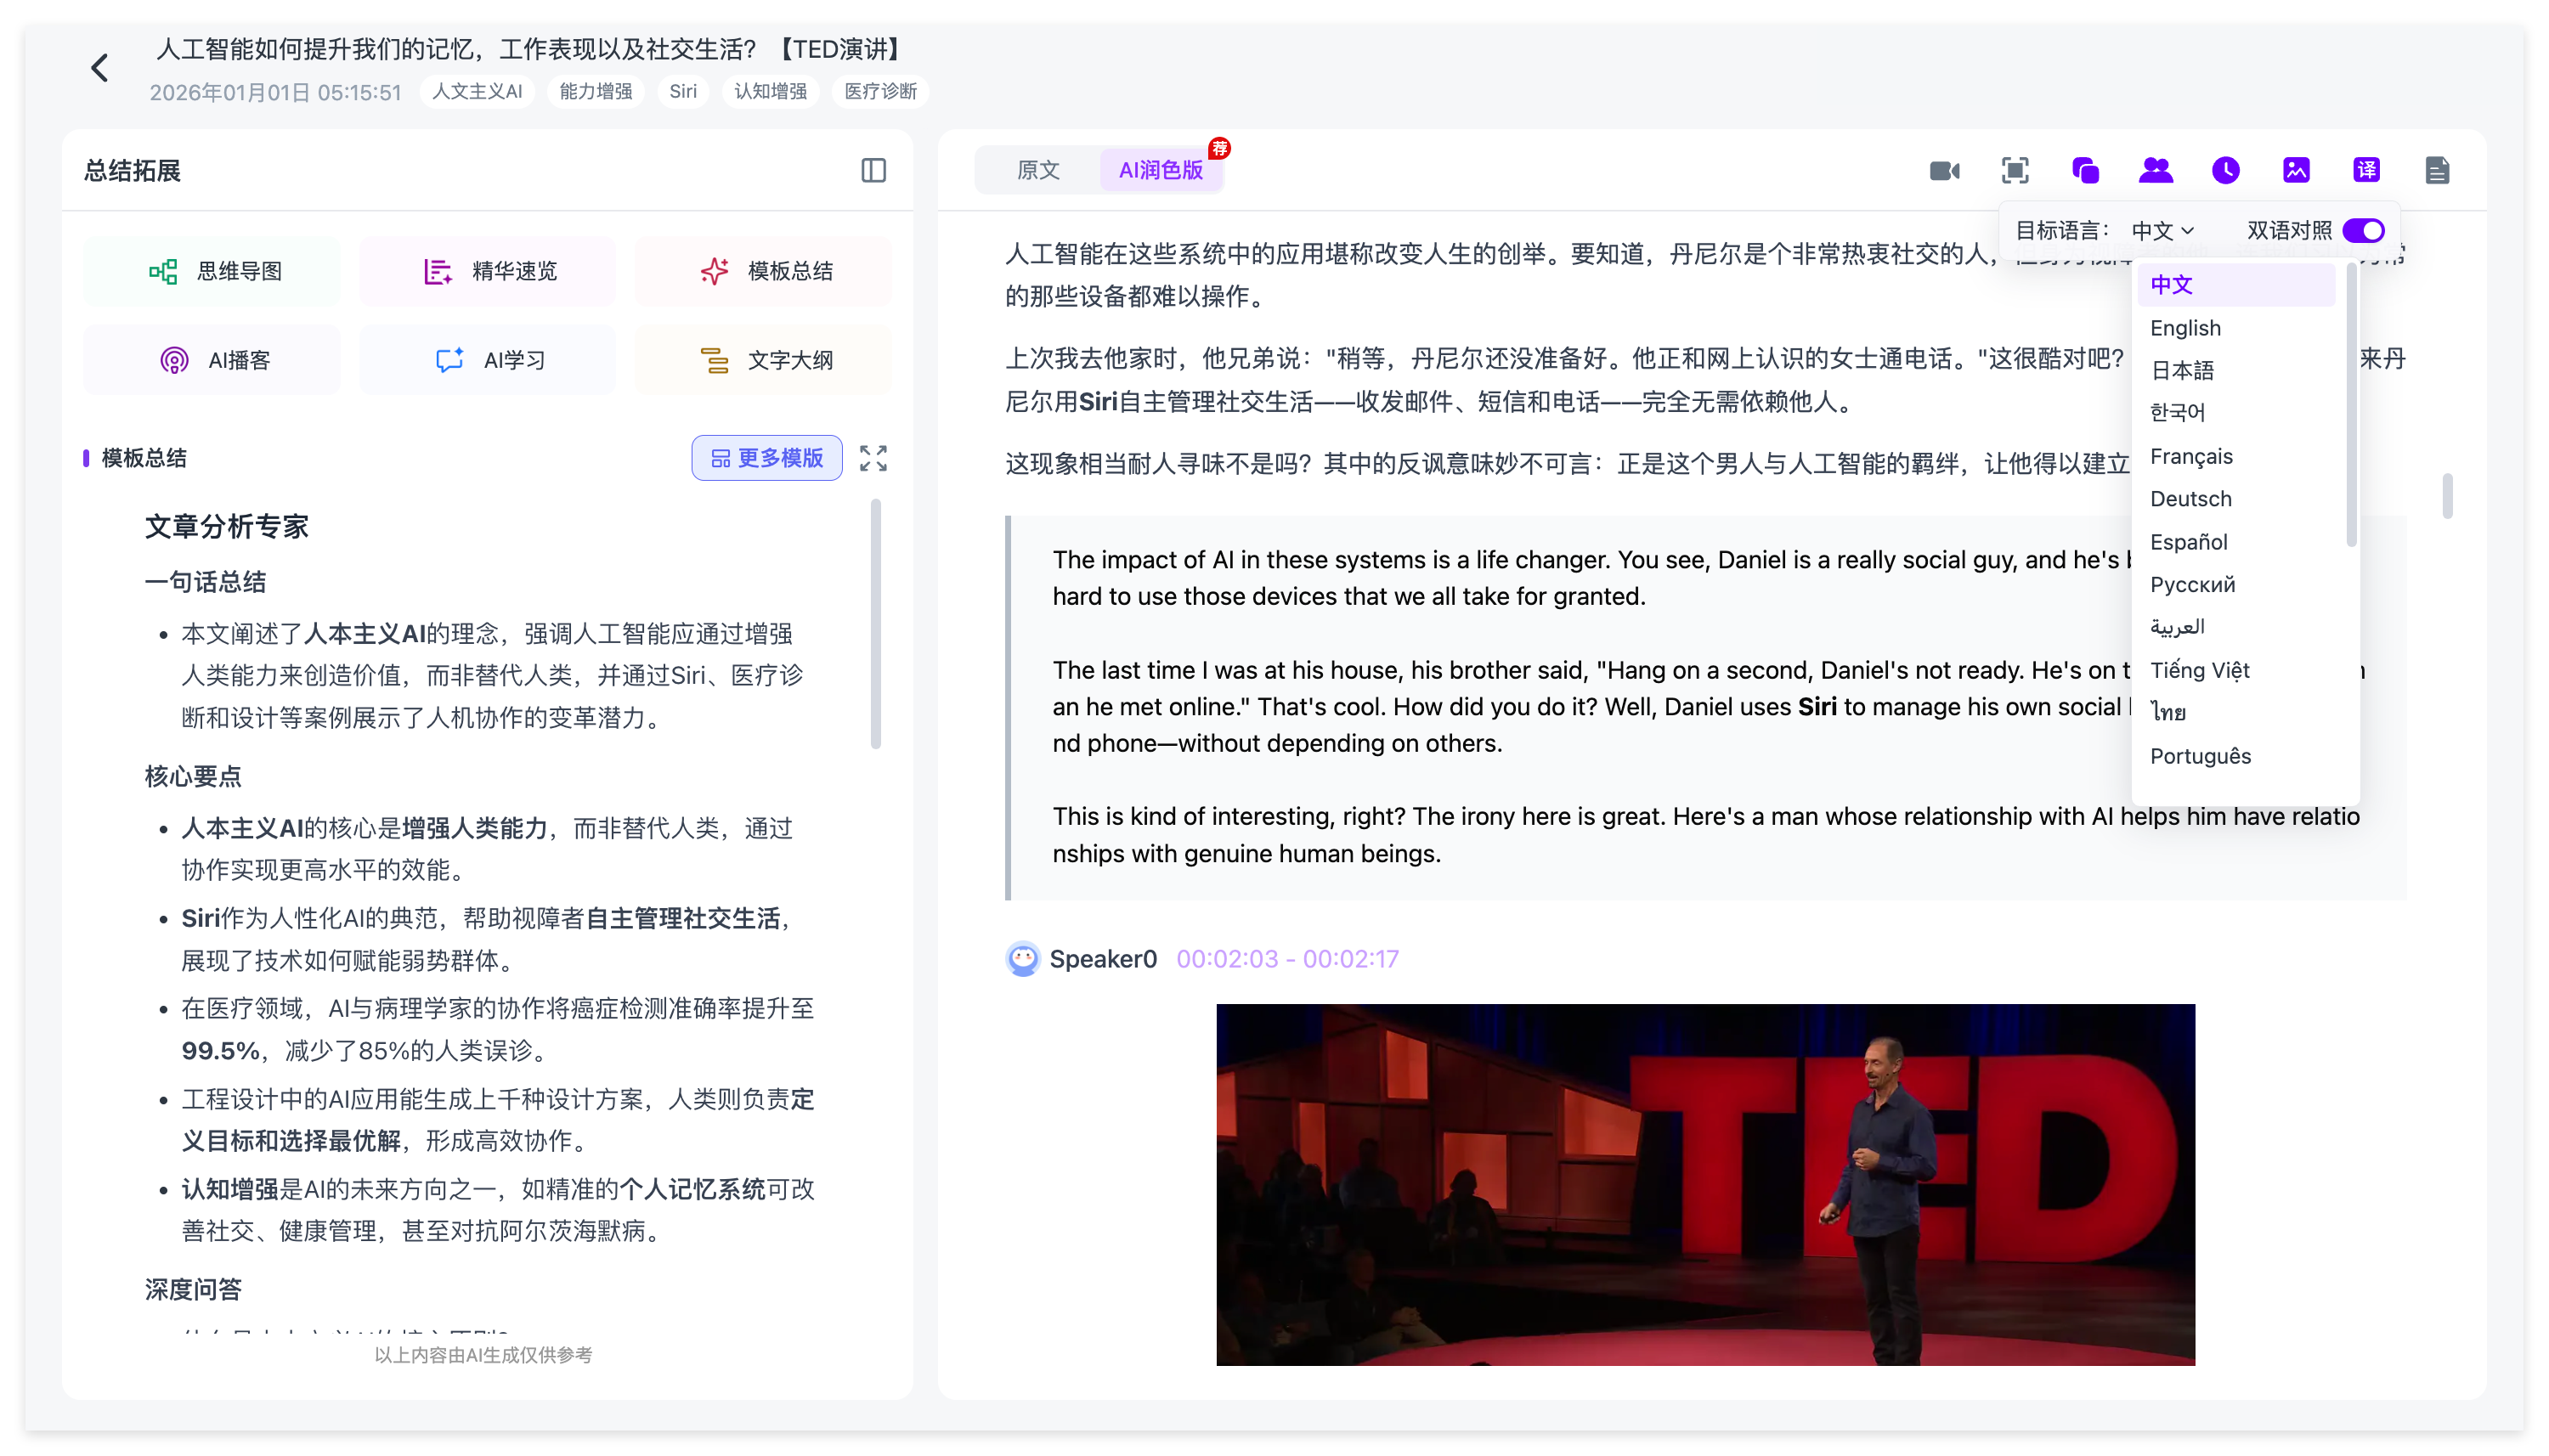The image size is (2549, 1456).
Task: Open the AI播客 podcast feature
Action: pos(212,360)
